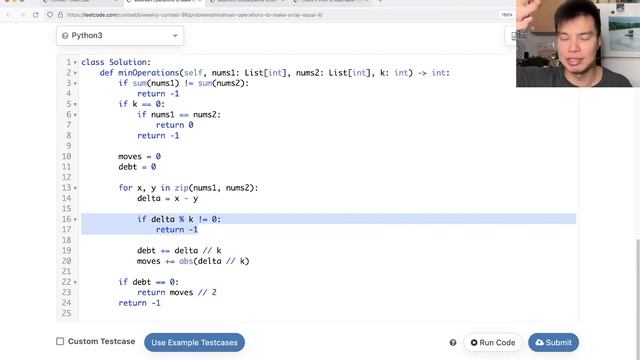Click the 'return 0' statement on line 7

174,125
